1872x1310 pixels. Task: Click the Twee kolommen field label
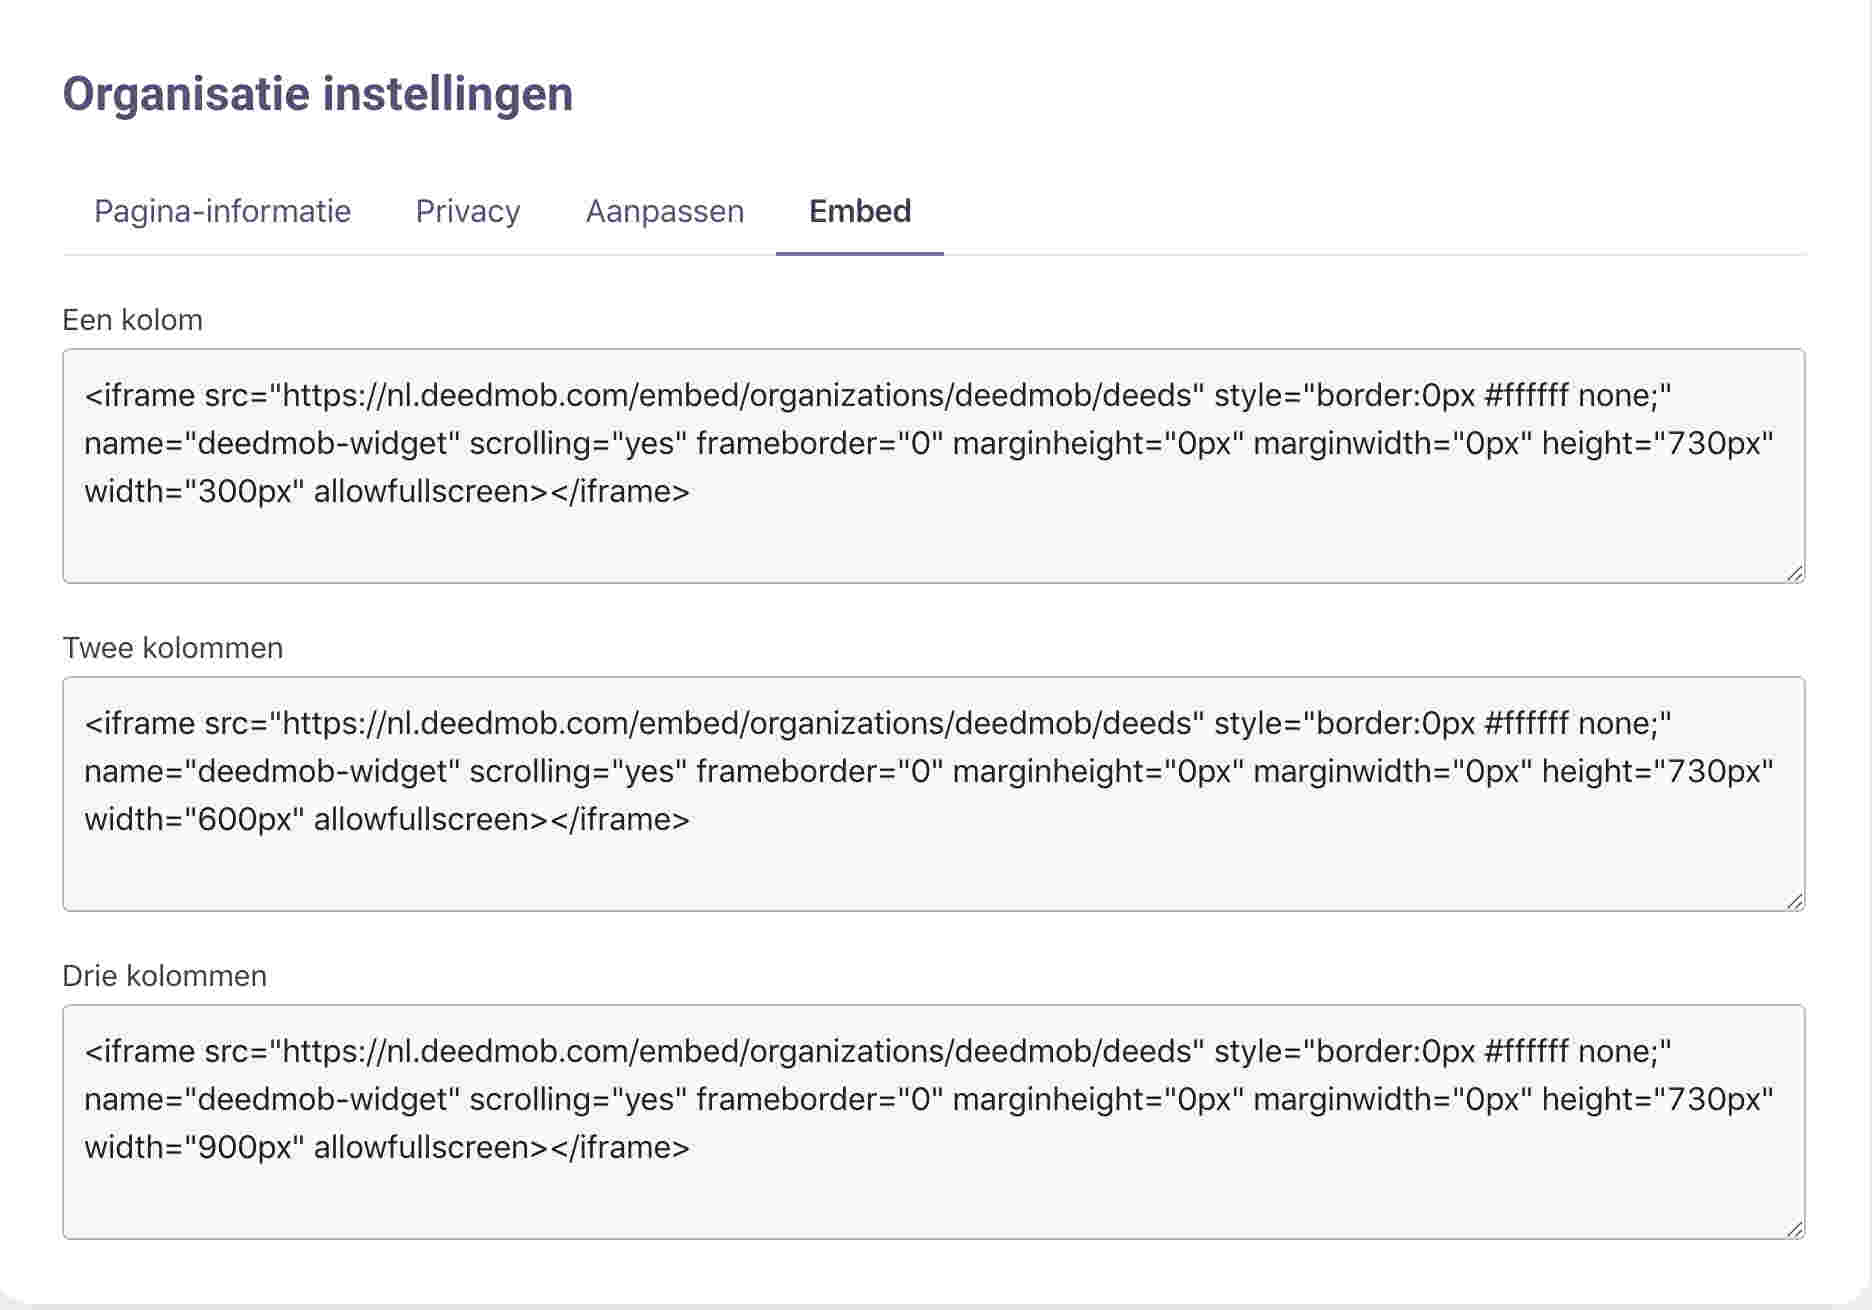pos(172,648)
